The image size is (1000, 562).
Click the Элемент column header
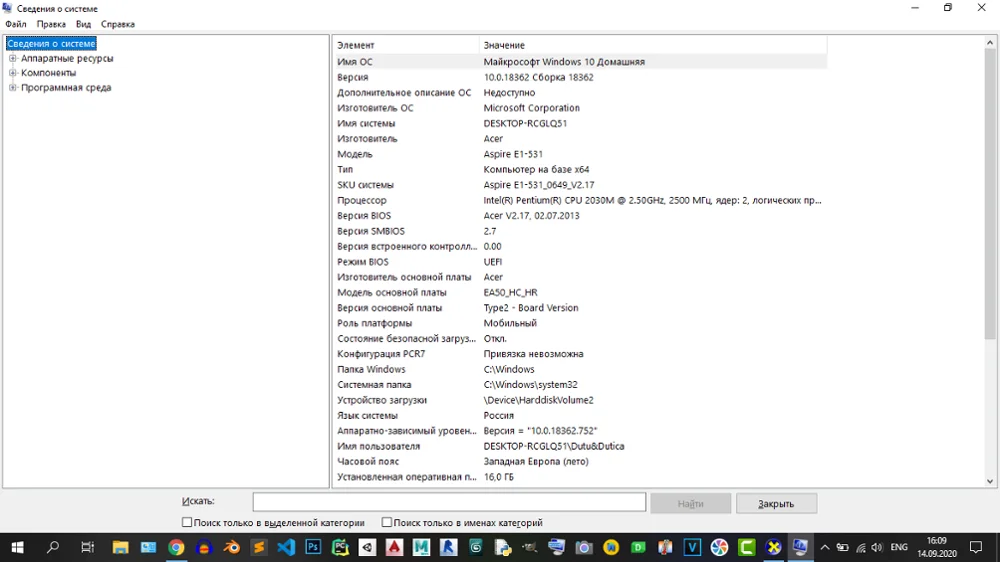pyautogui.click(x=406, y=45)
